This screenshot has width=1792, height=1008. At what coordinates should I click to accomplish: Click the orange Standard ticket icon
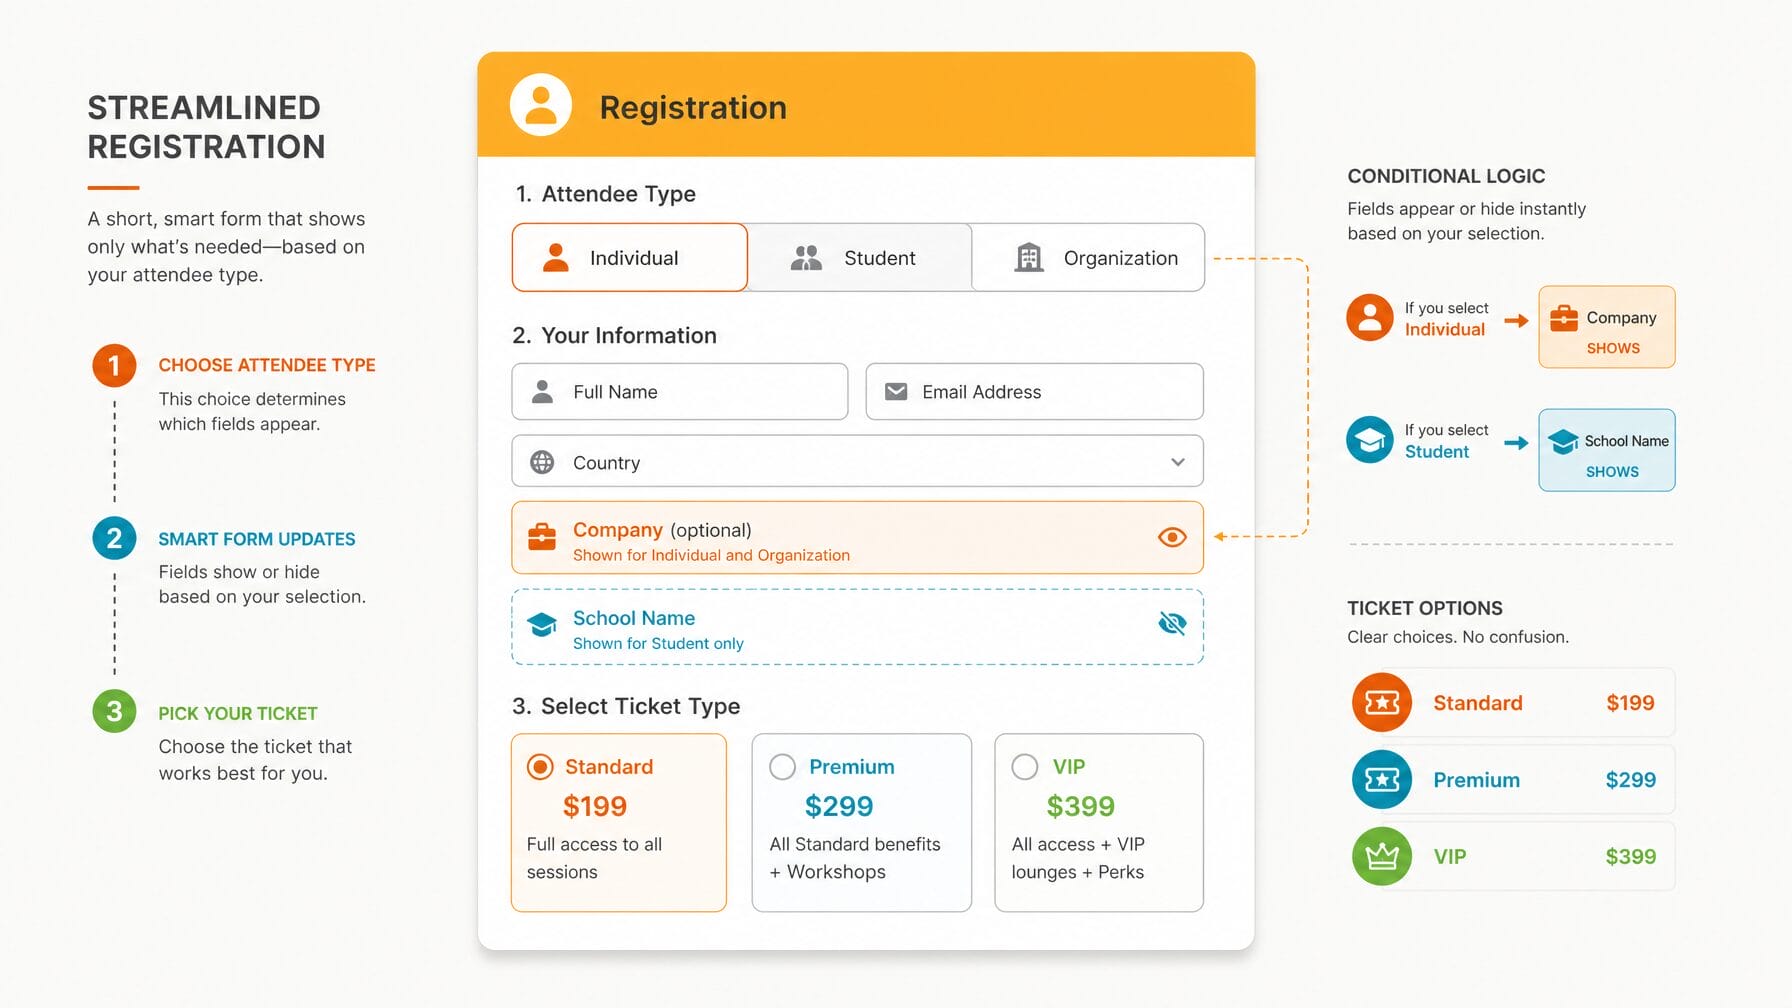(x=1382, y=703)
